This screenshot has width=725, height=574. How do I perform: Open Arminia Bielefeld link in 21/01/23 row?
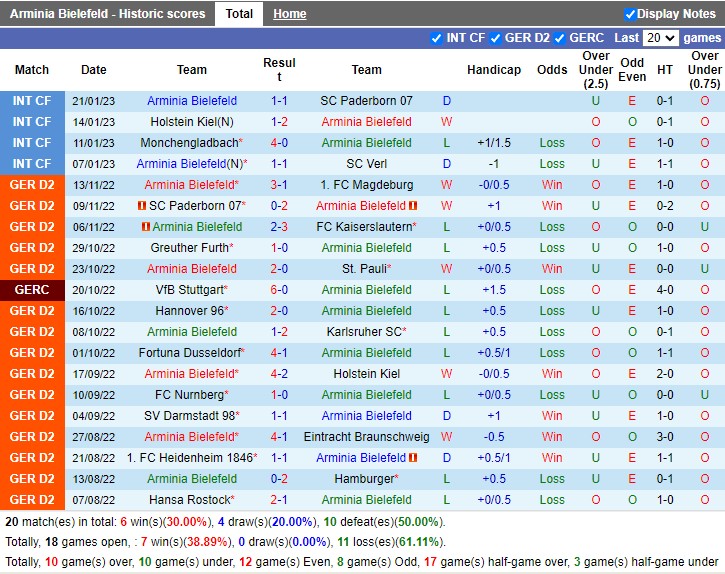point(192,101)
